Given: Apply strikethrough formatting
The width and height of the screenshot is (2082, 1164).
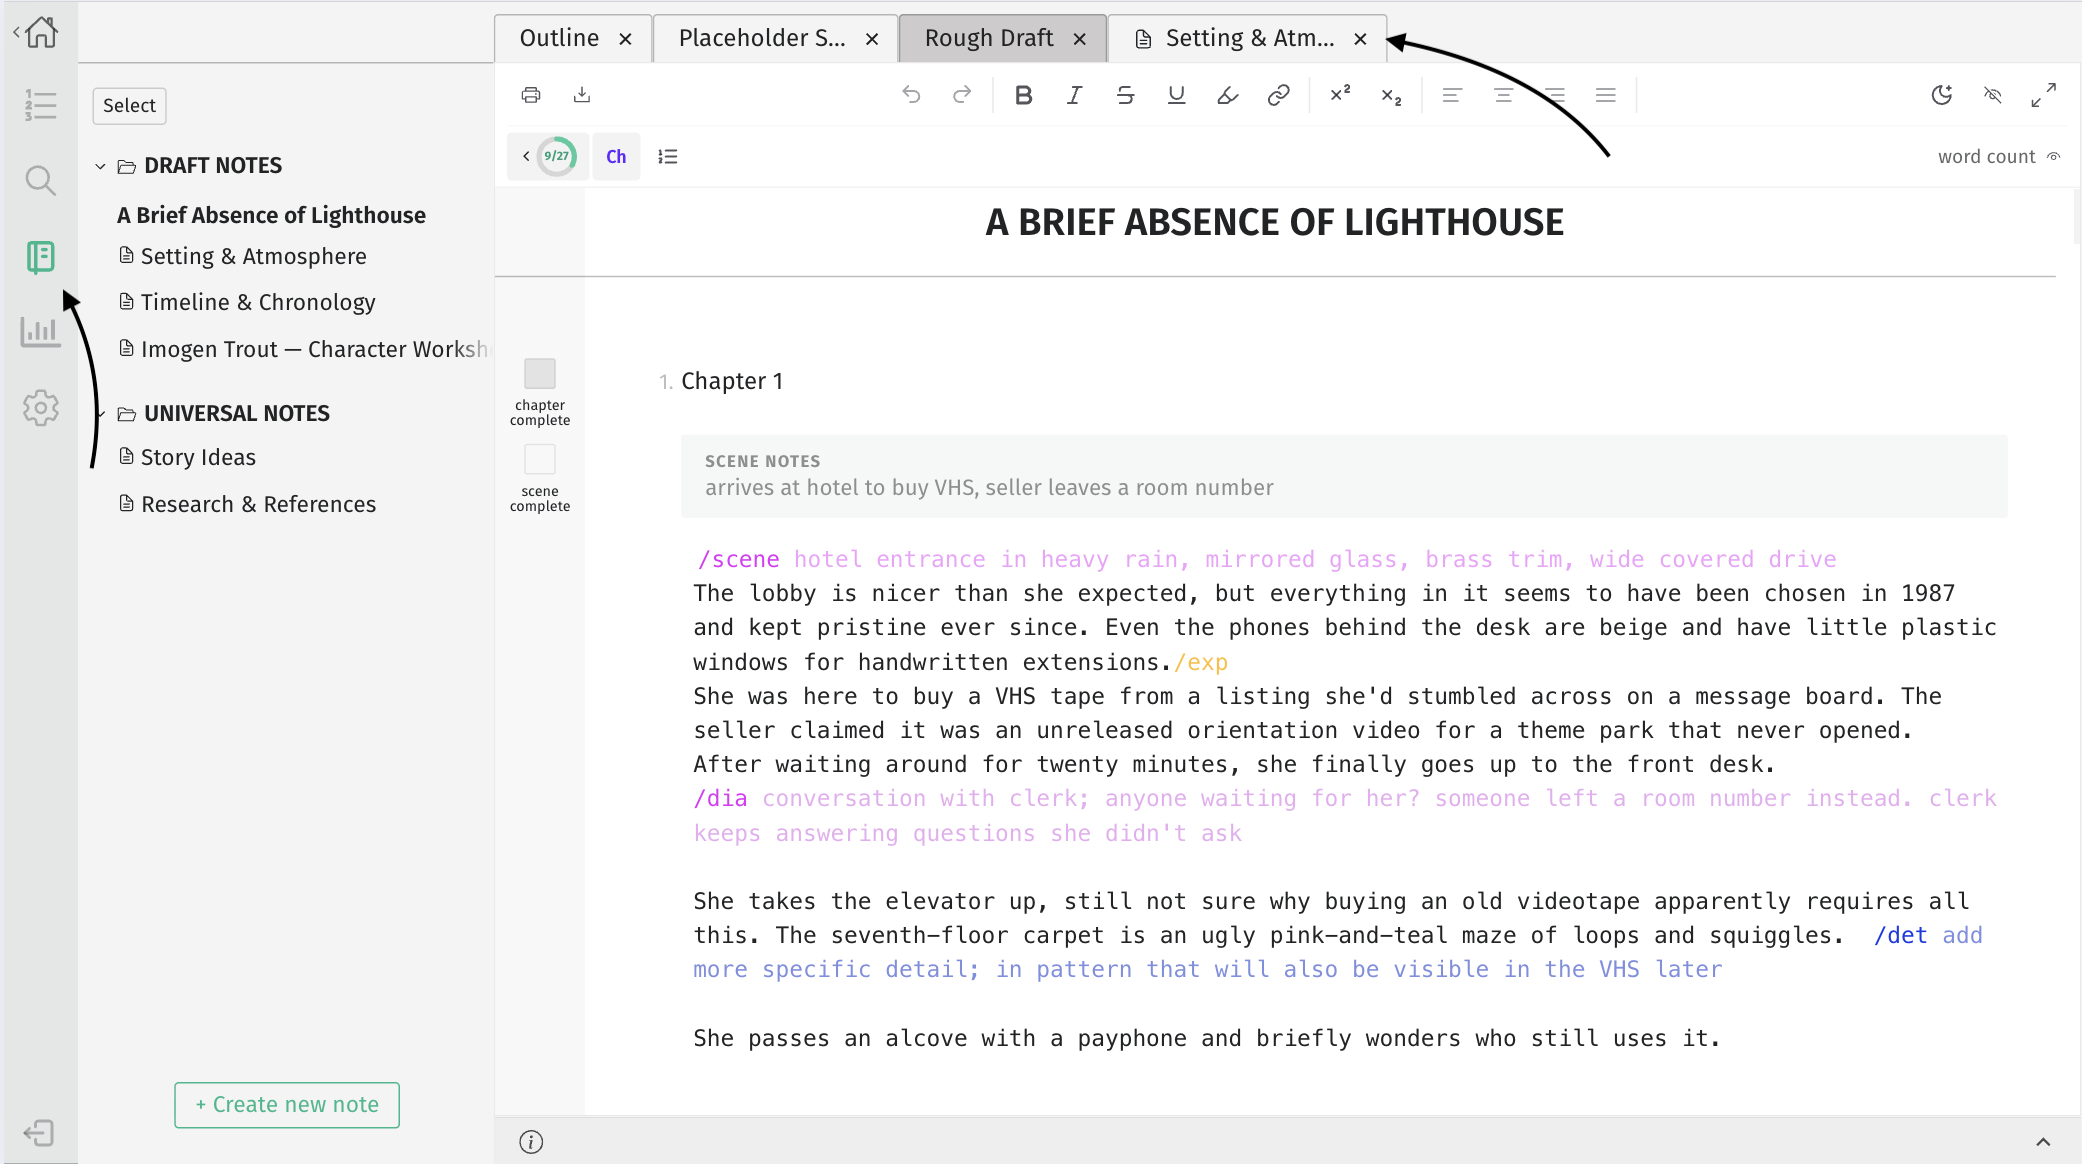Looking at the screenshot, I should click(1125, 95).
